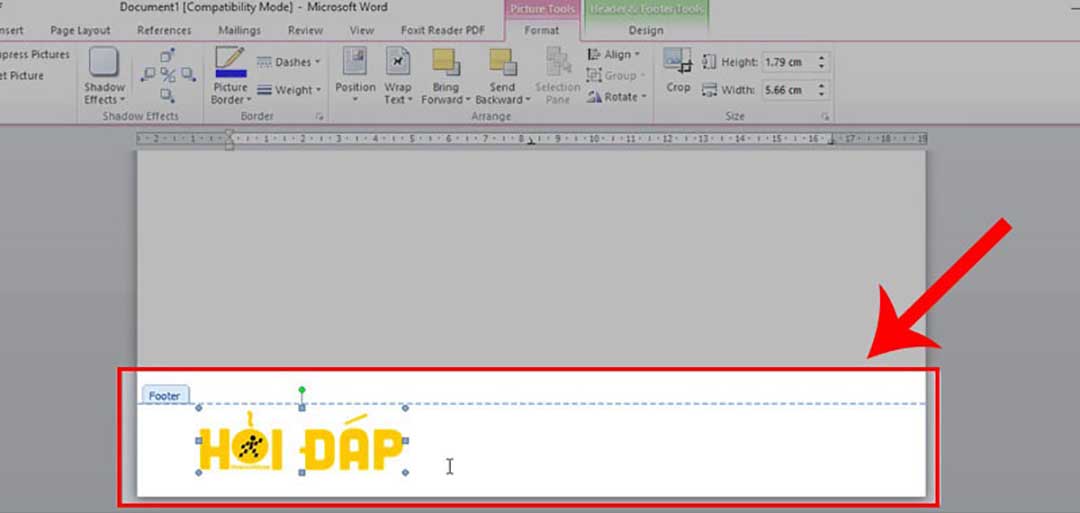1080x513 pixels.
Task: Click the Compress Pictures button
Action: pos(33,54)
